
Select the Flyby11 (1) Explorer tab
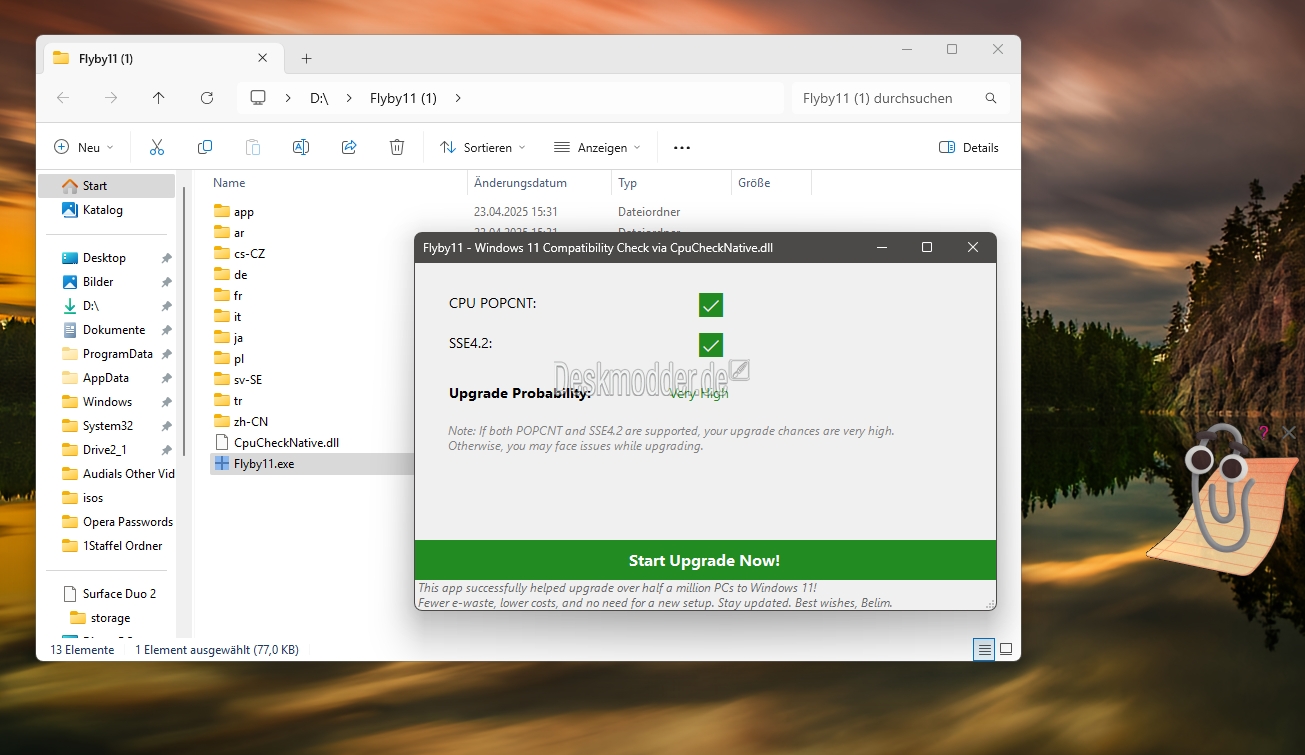(161, 58)
